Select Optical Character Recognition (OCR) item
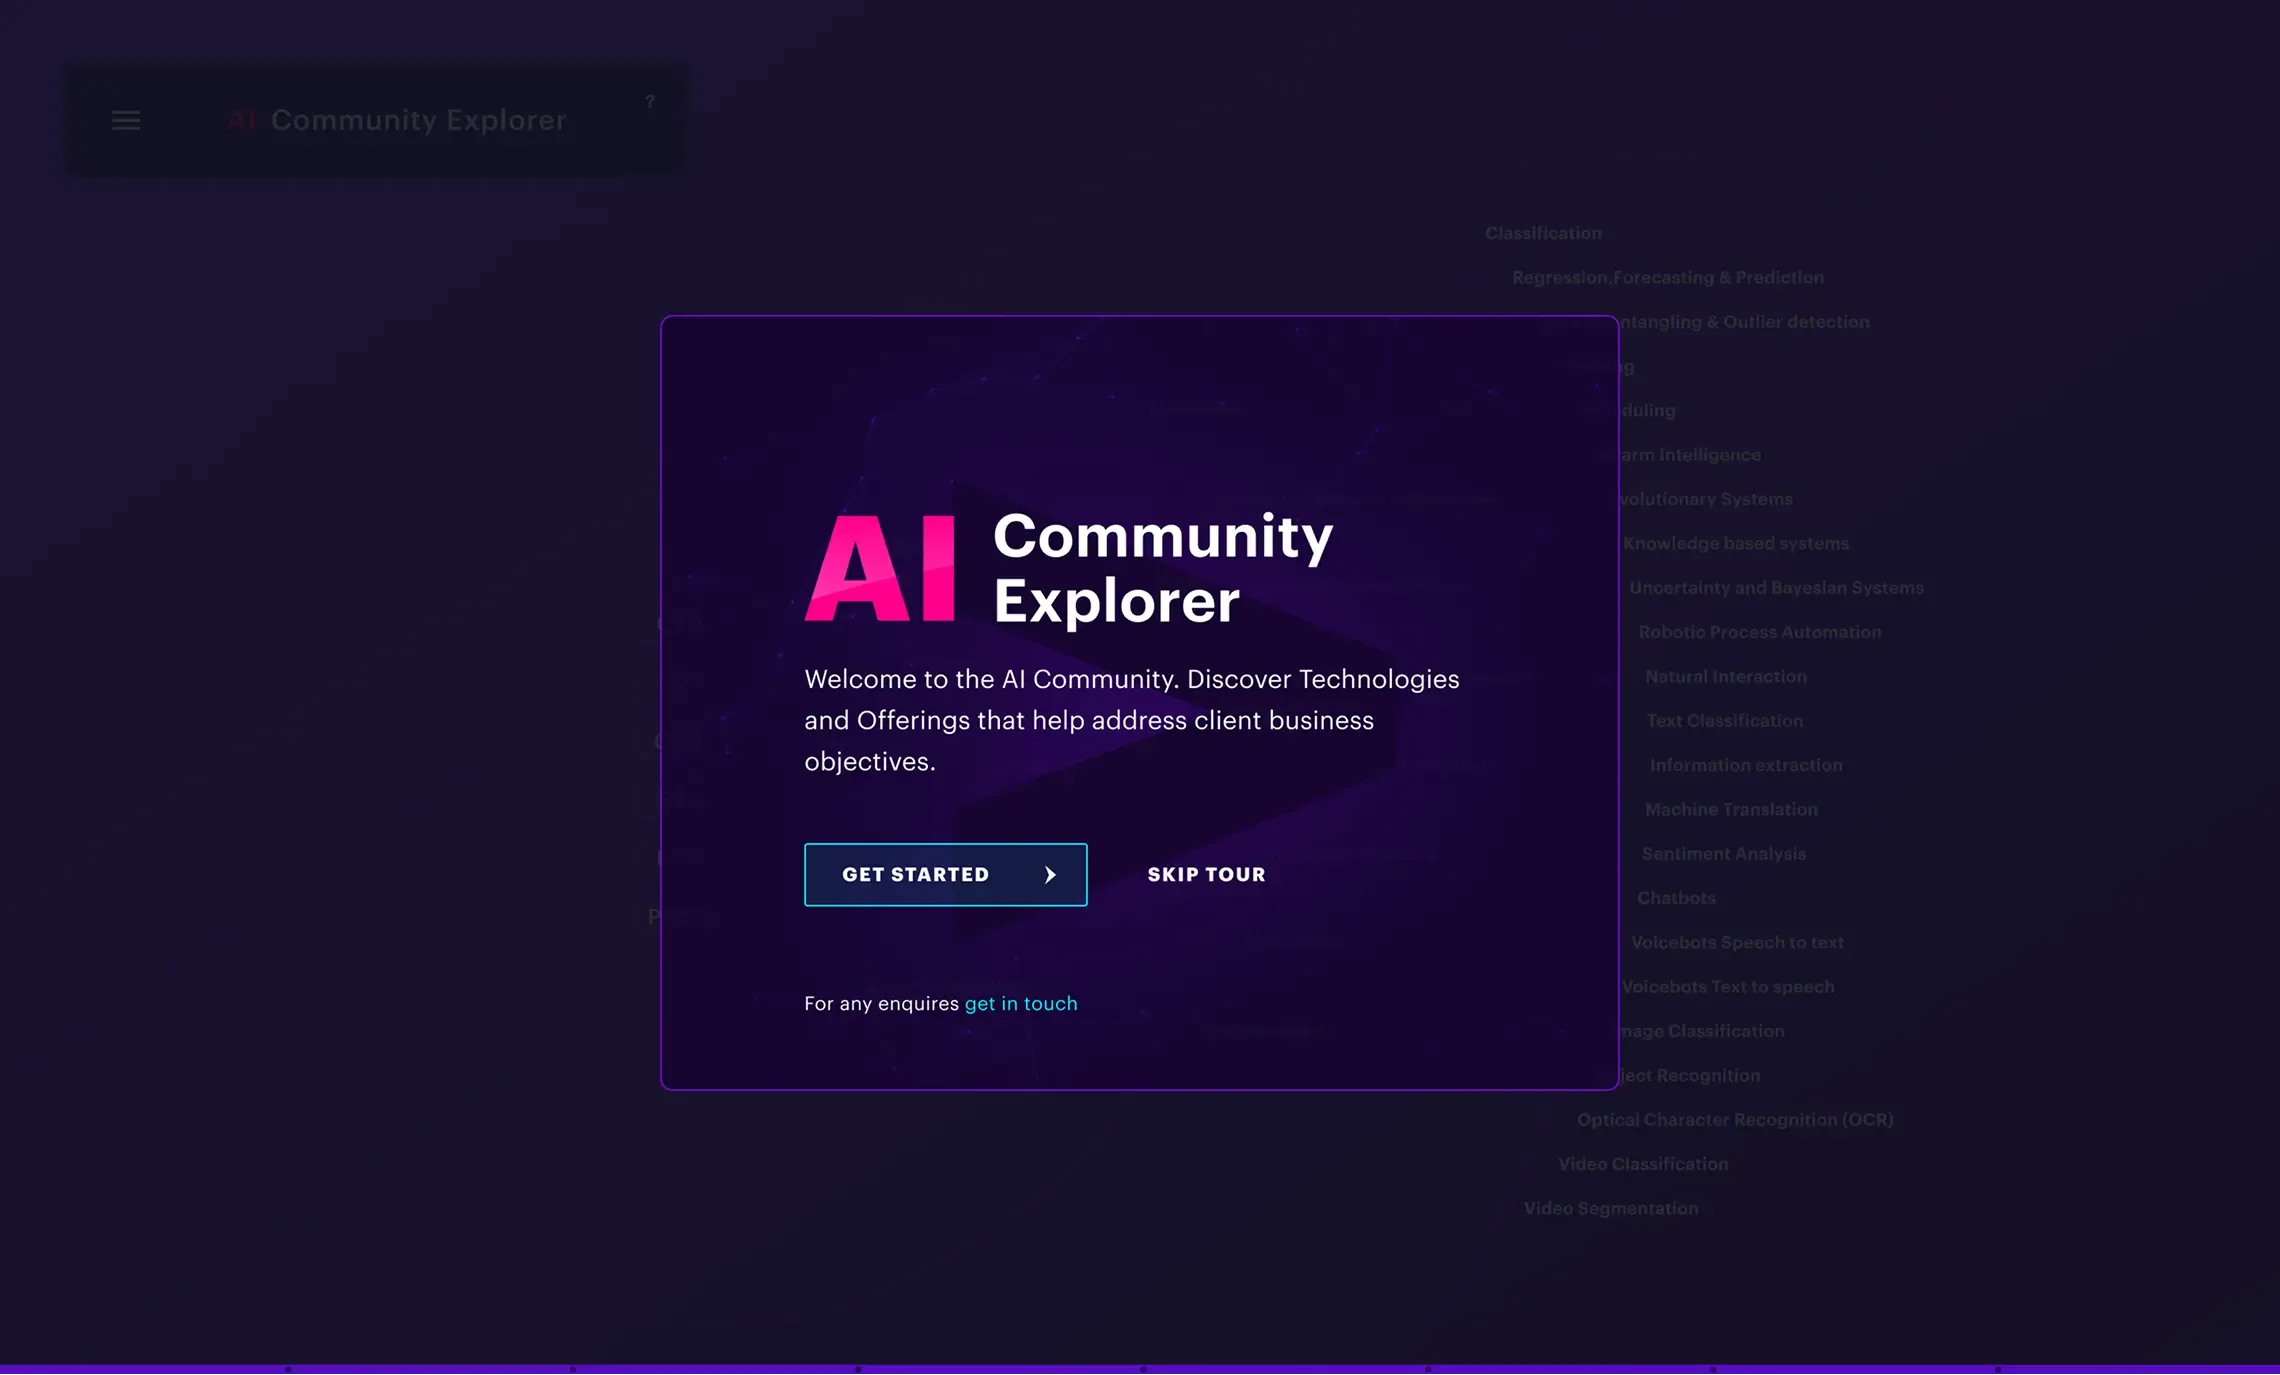 1735,1120
